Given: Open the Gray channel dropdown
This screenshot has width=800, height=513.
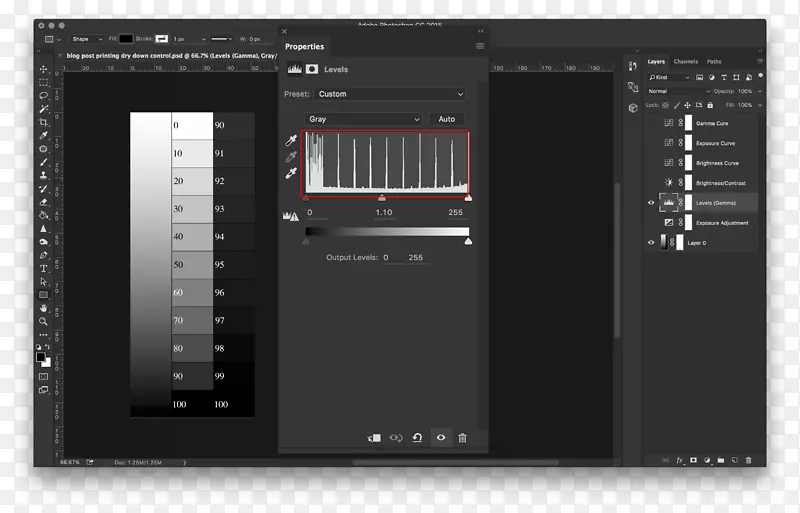Looking at the screenshot, I should 363,119.
